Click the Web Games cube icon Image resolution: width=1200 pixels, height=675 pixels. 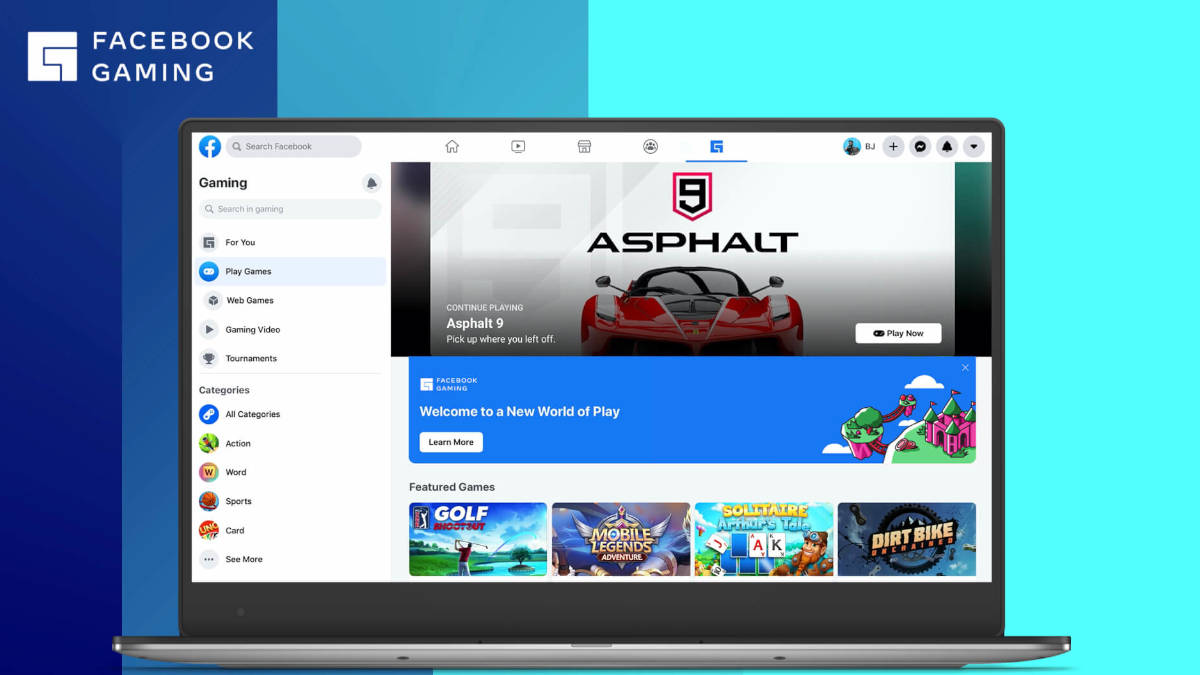(213, 300)
